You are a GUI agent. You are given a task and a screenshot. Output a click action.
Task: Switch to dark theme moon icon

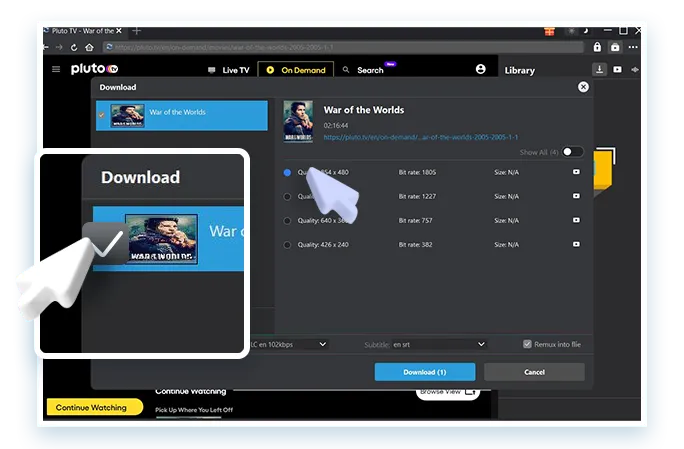586,31
